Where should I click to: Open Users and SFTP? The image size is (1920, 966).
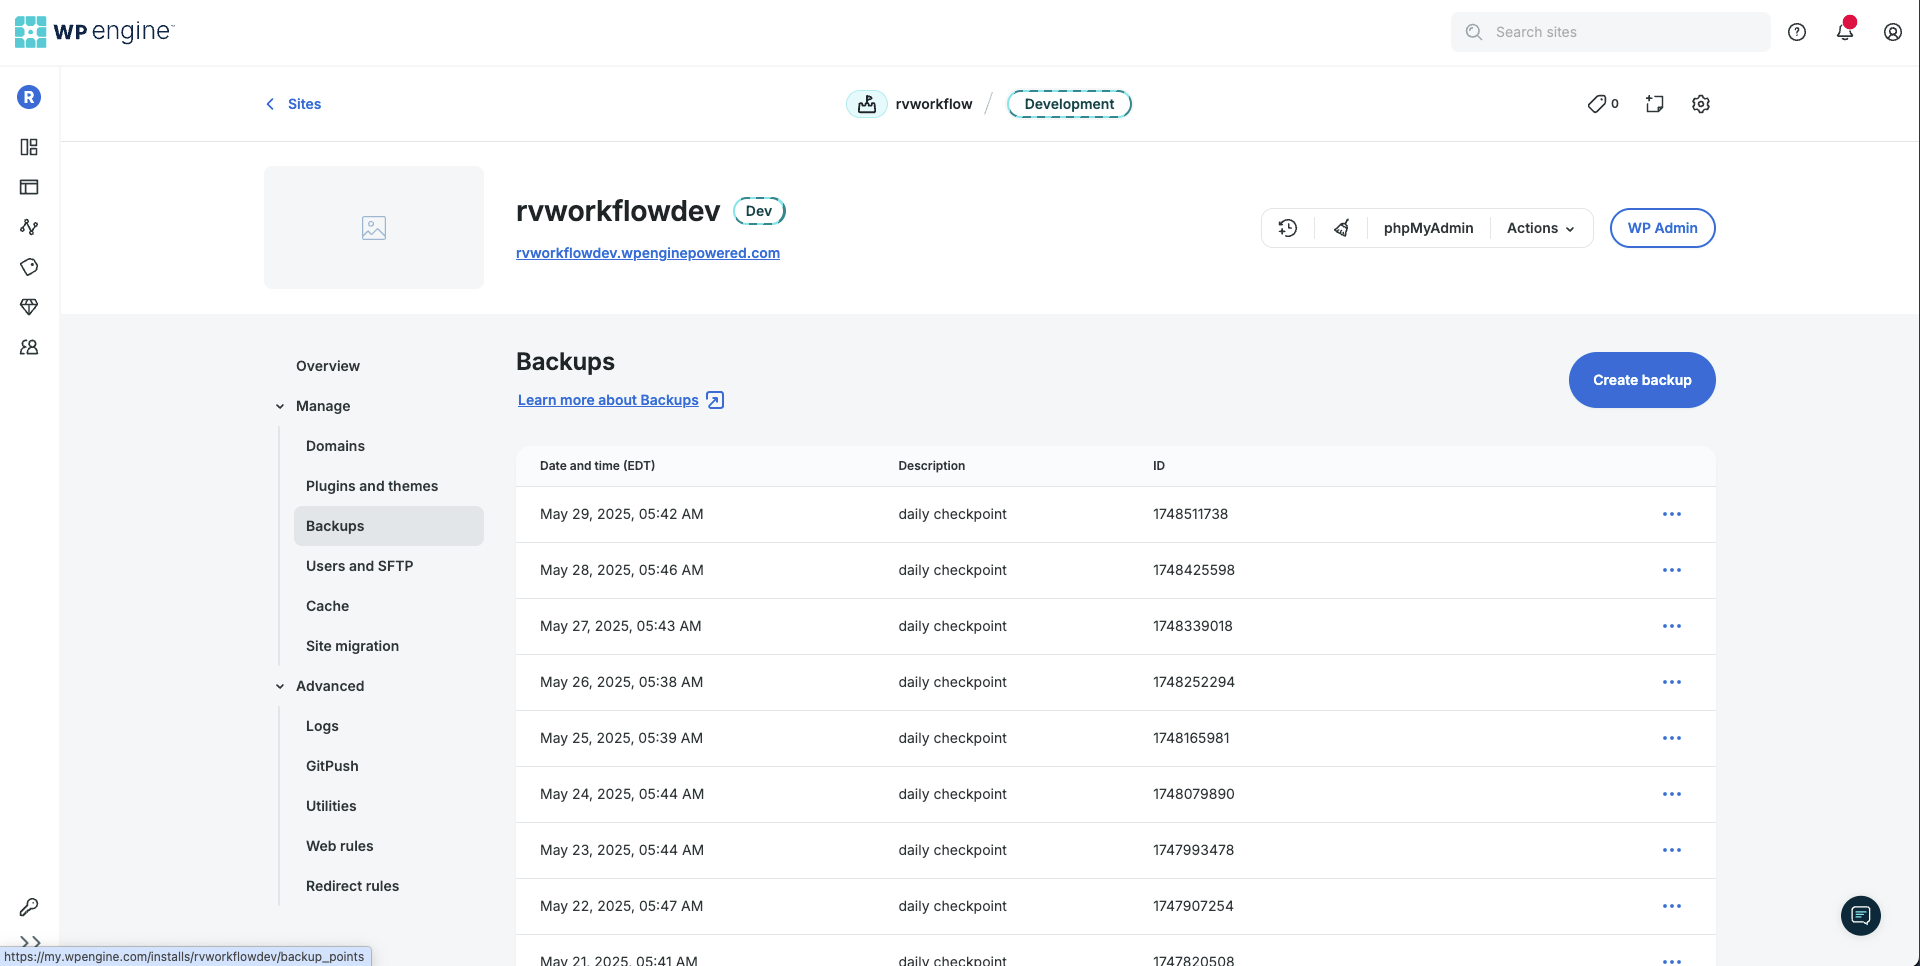[359, 566]
